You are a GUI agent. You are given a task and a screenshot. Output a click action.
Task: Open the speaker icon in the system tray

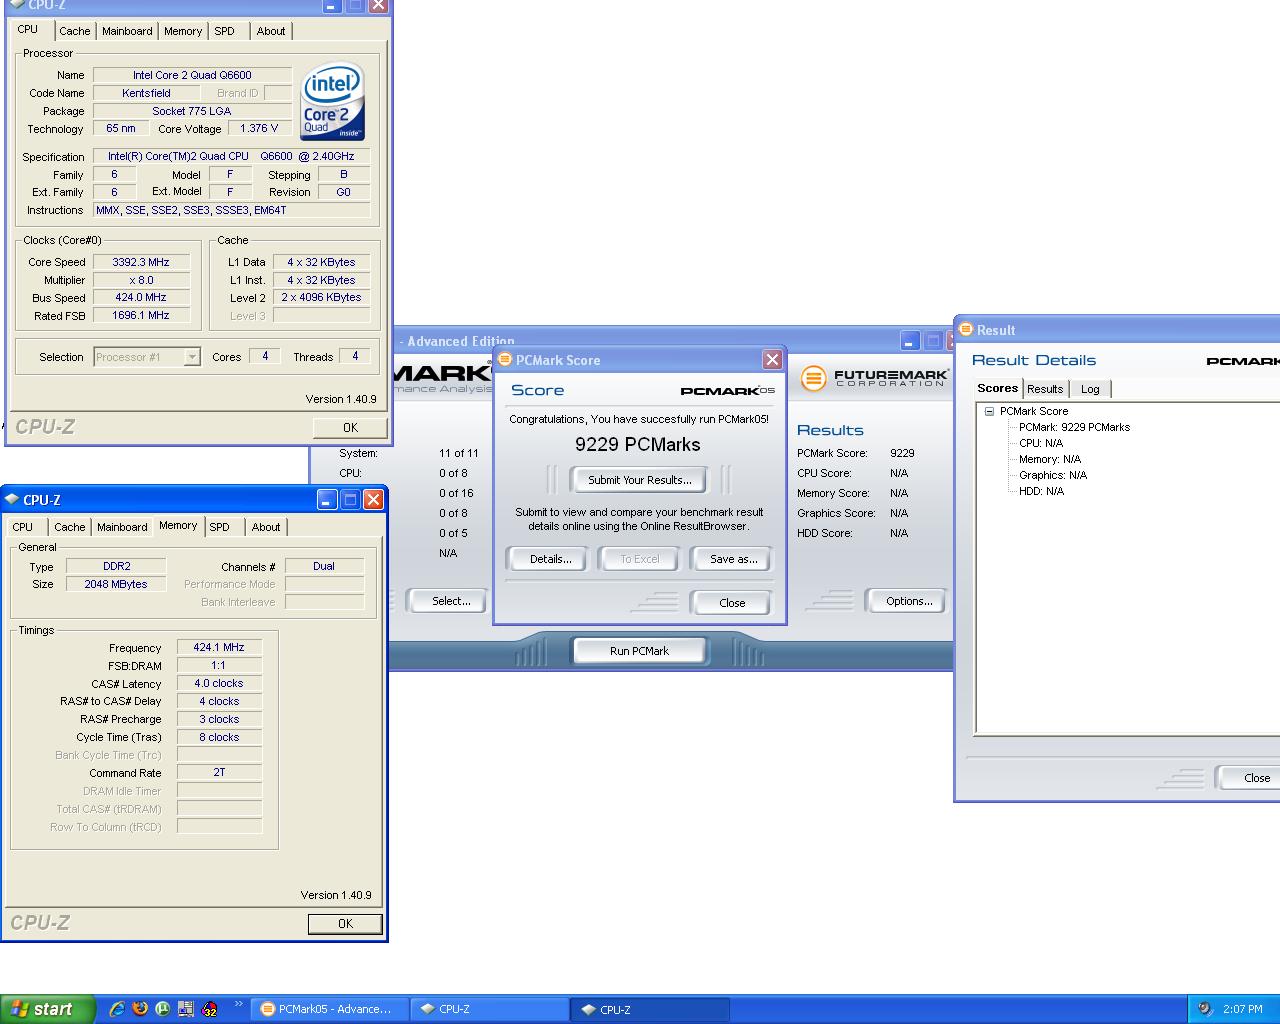[x=1205, y=1009]
